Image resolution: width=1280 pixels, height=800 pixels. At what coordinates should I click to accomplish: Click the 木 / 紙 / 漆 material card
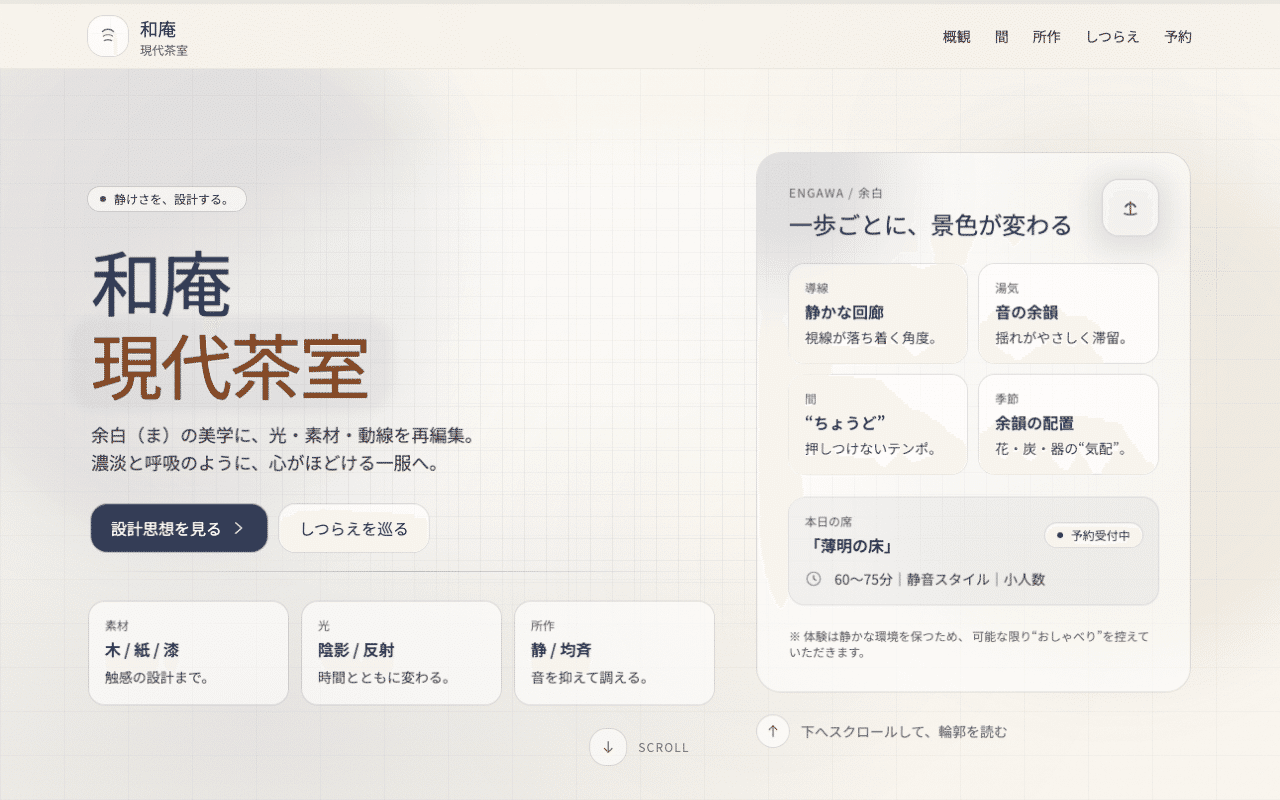click(x=188, y=652)
